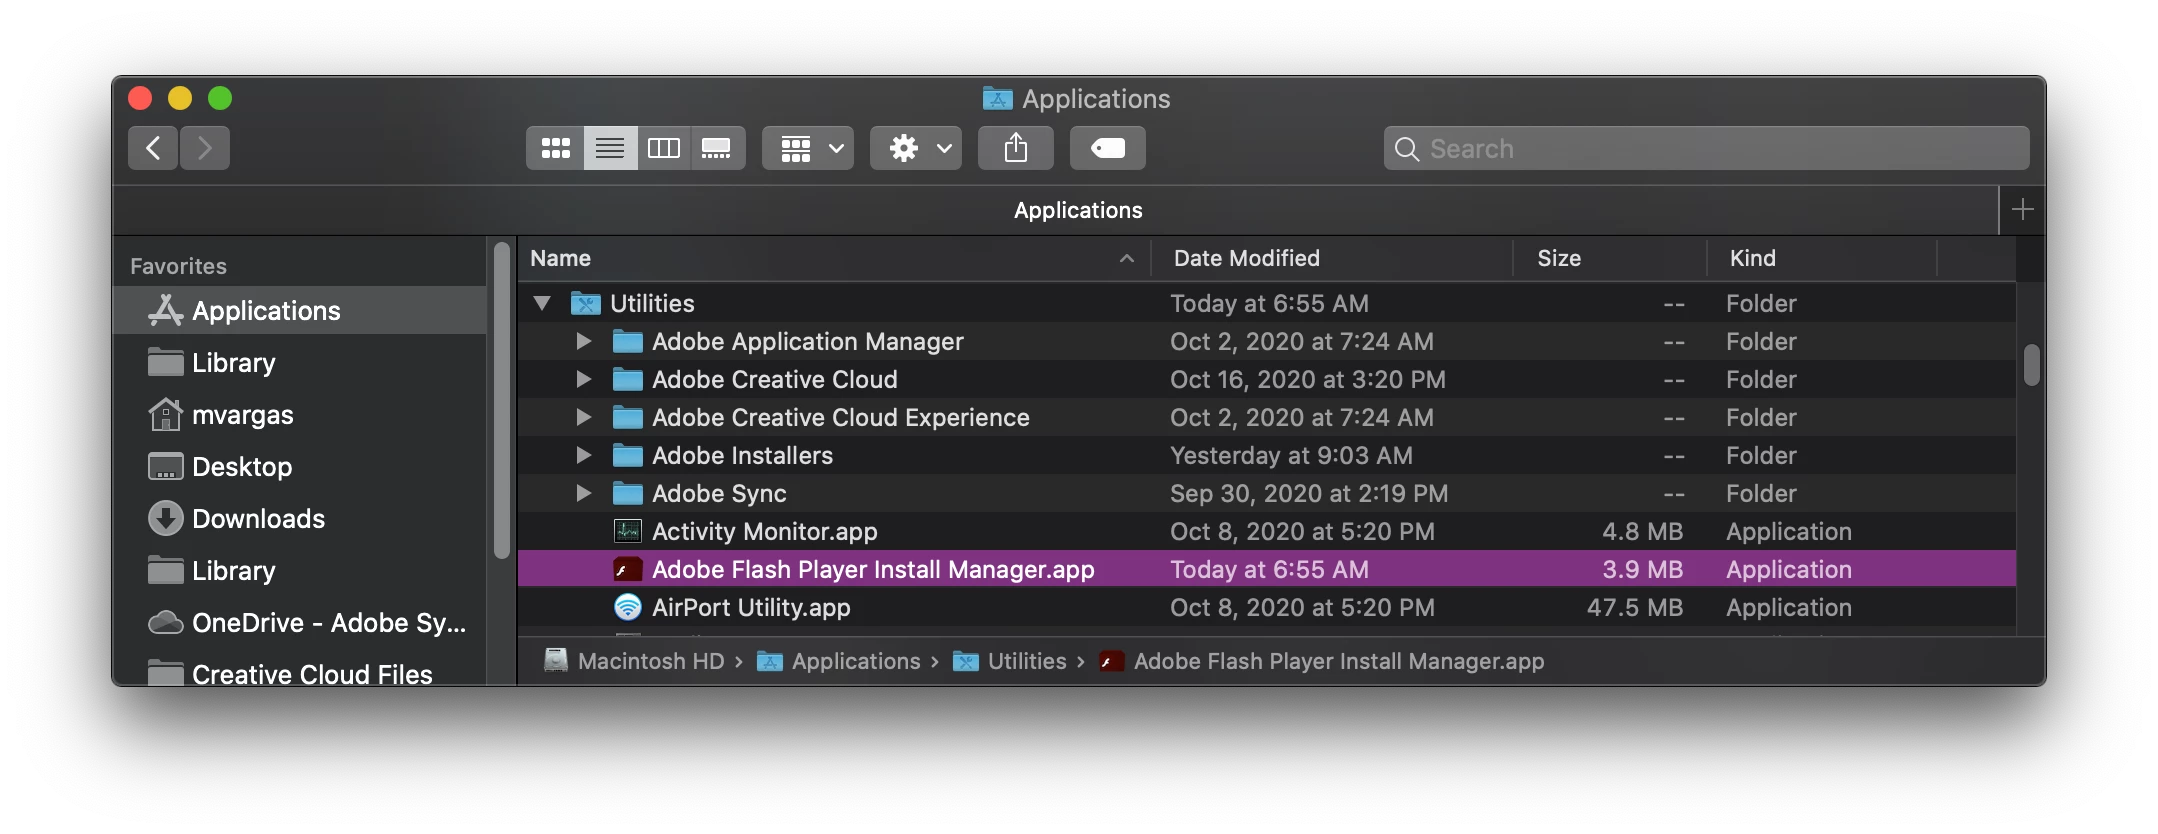Sort by Name column header

(x=834, y=258)
